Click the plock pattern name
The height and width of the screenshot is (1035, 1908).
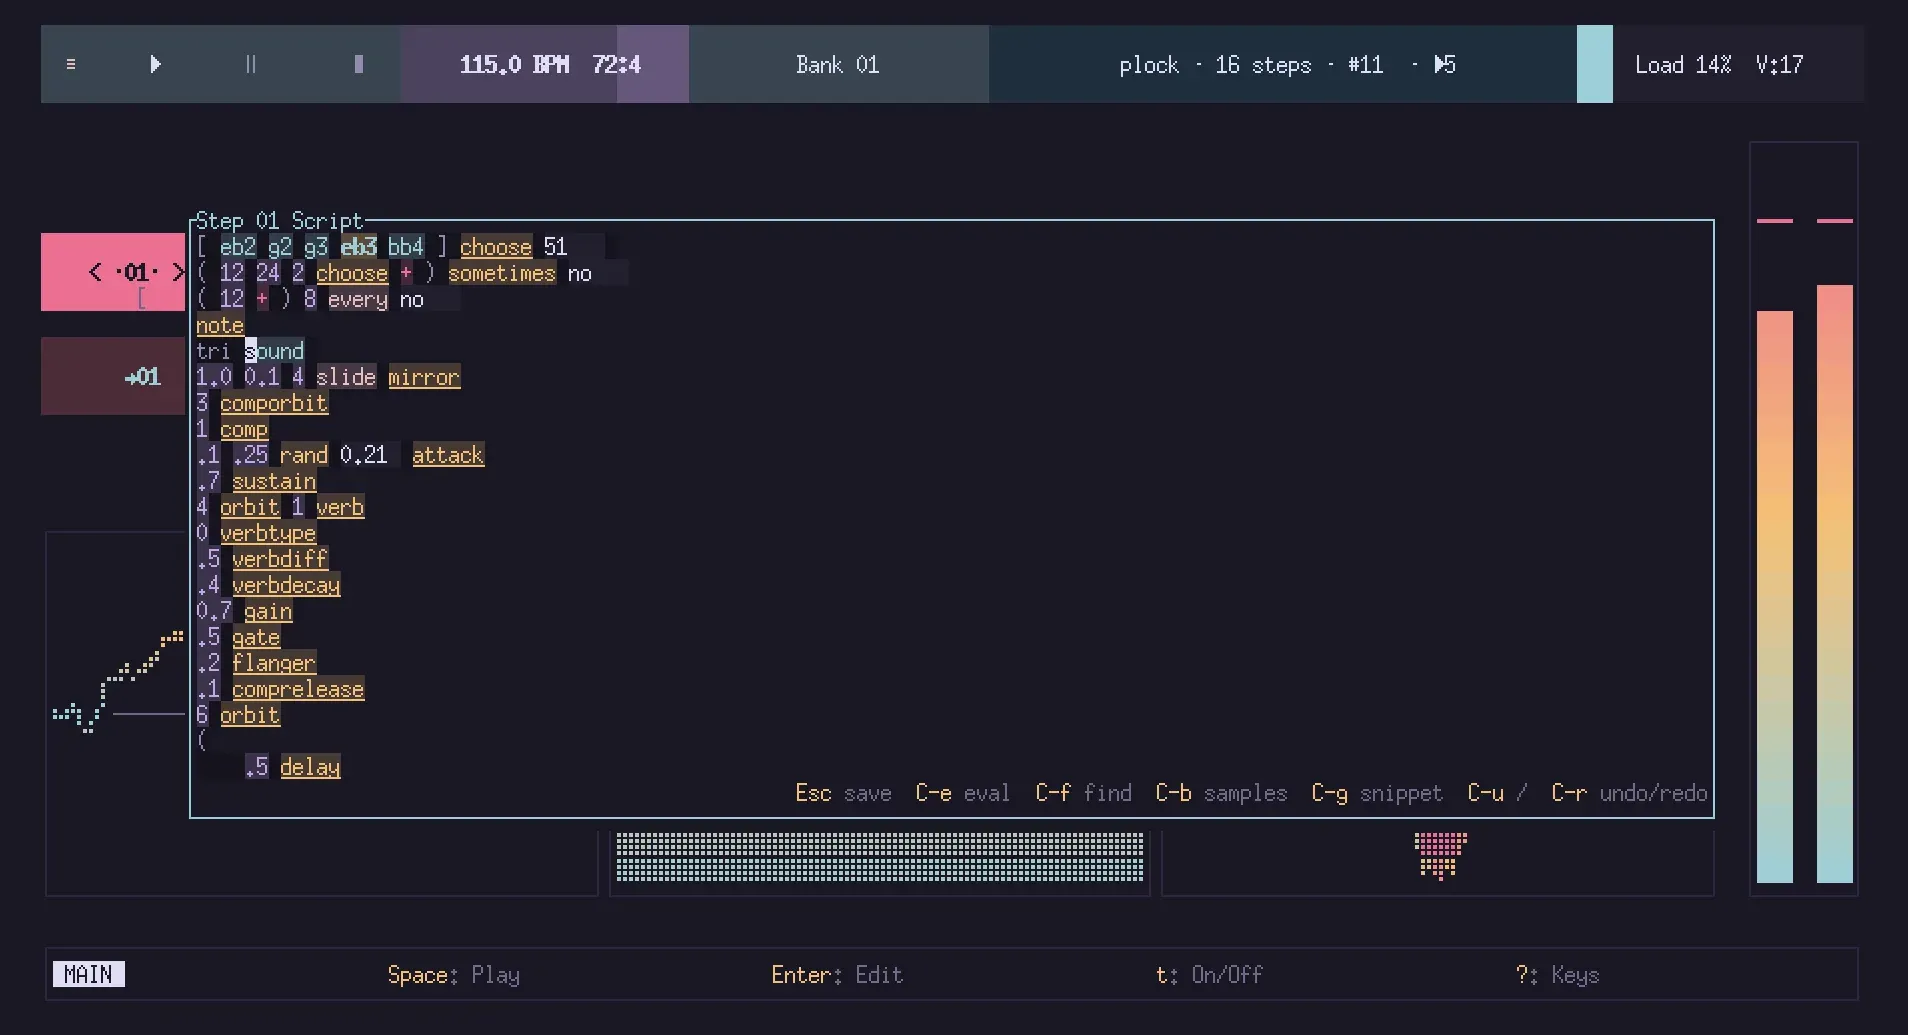pos(1149,66)
